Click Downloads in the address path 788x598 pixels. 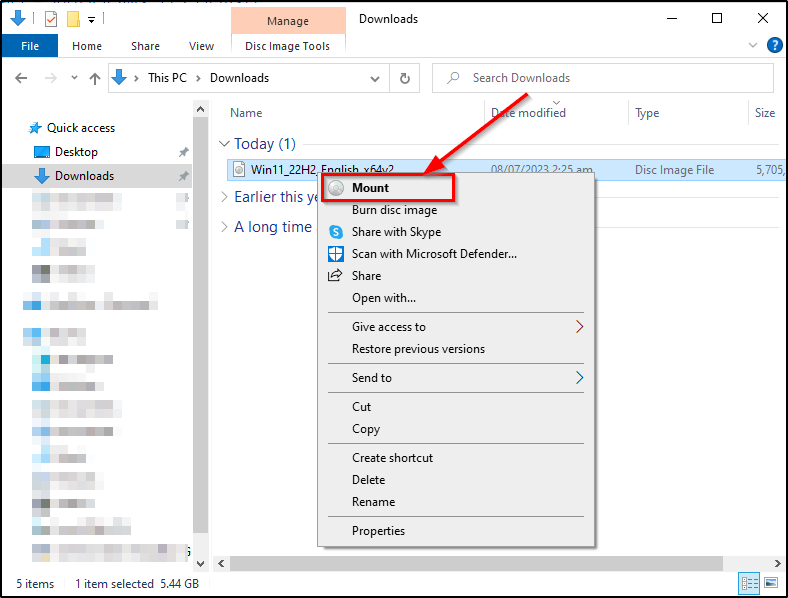click(239, 78)
